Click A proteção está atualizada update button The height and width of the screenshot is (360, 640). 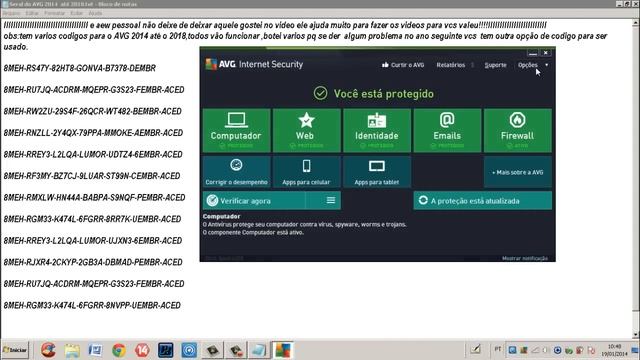(x=482, y=200)
